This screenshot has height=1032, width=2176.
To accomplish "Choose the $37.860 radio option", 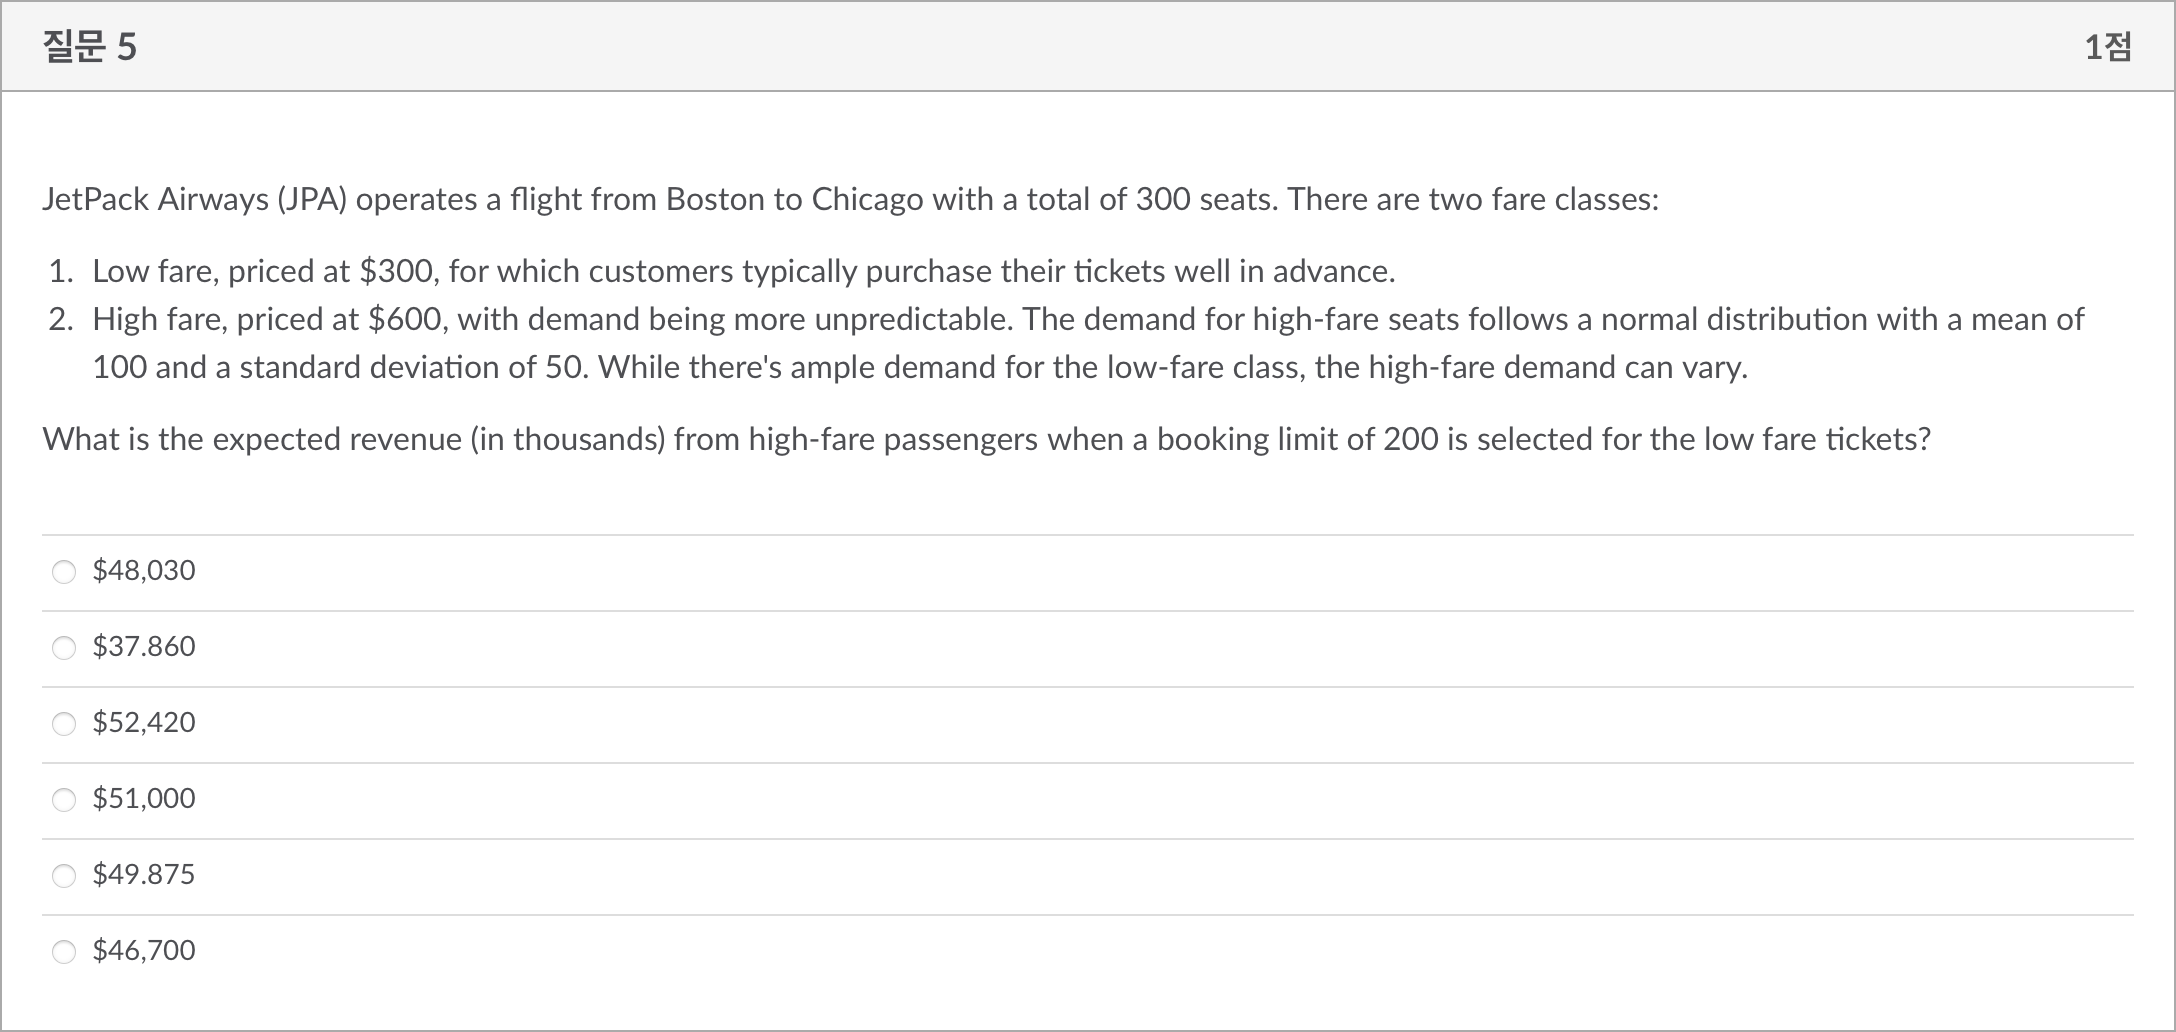I will [x=64, y=648].
